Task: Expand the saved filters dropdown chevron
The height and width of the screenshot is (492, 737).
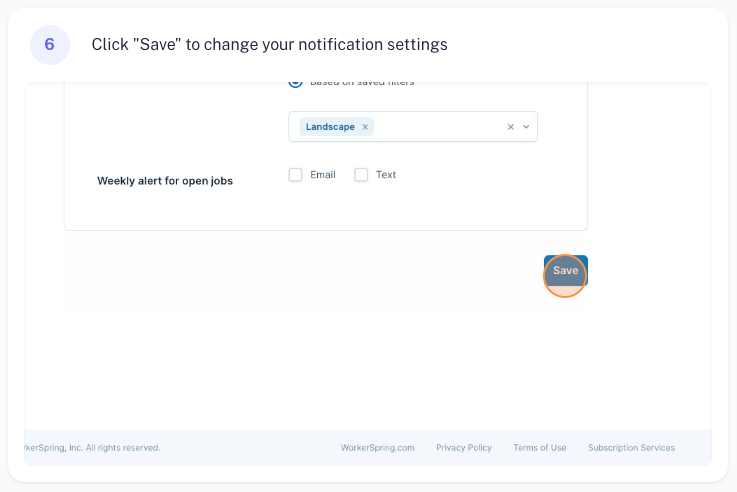Action: [527, 127]
